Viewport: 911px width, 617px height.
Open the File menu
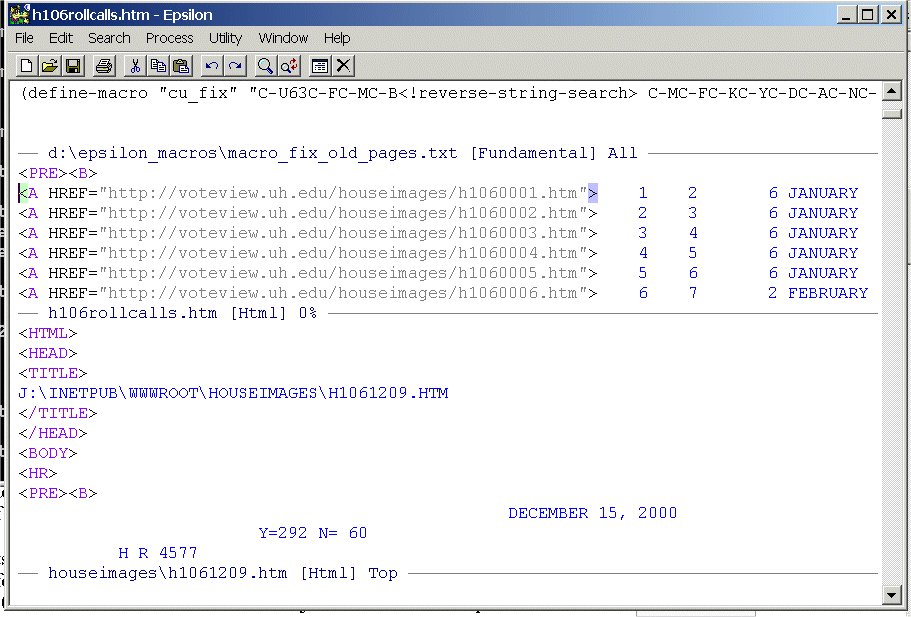click(x=24, y=38)
